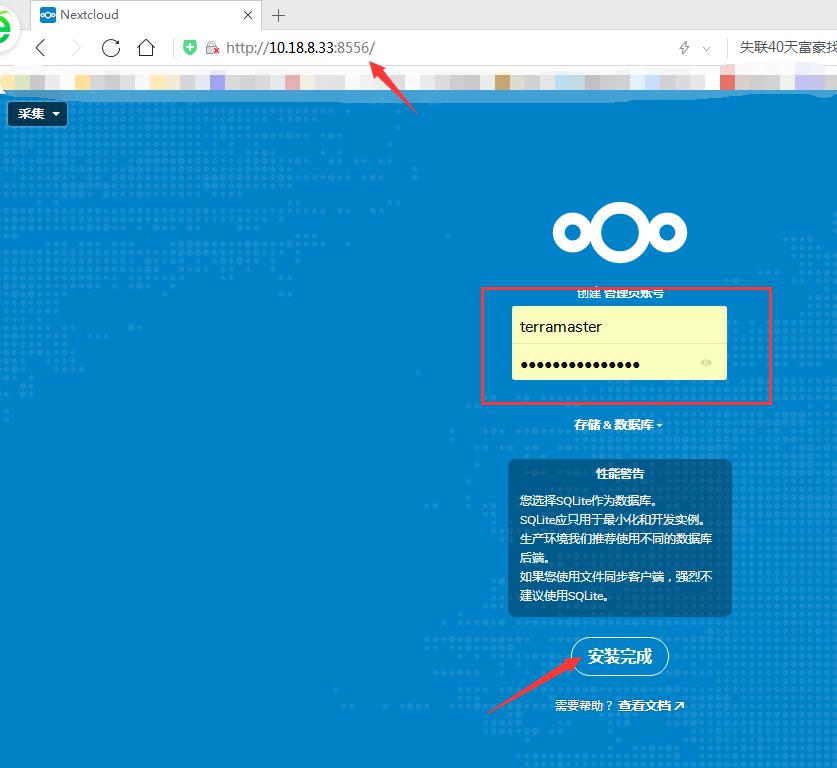Image resolution: width=837 pixels, height=768 pixels.
Task: Click the text 您选择SQLite作为数据库。
Action: pos(588,501)
